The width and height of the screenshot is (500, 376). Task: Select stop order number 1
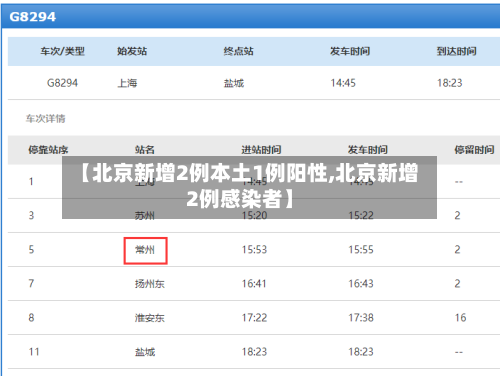[x=31, y=182]
